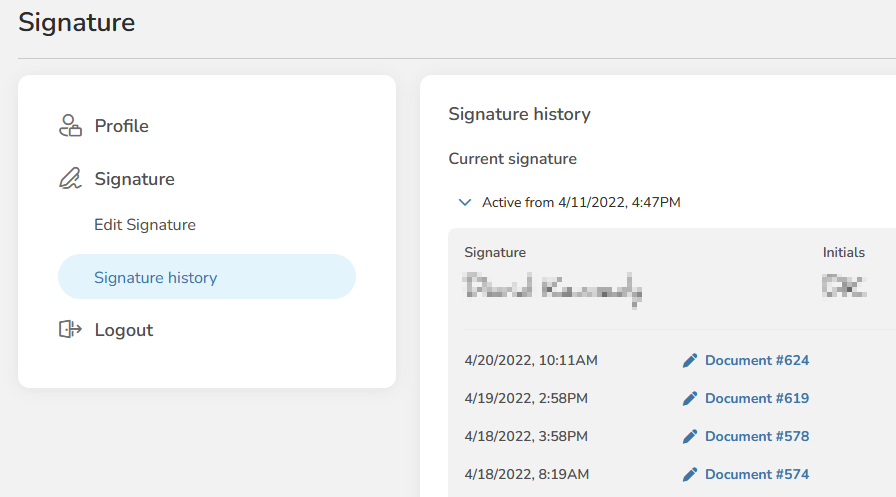Log out using the Logout item
Image resolution: width=896 pixels, height=497 pixels.
[124, 330]
